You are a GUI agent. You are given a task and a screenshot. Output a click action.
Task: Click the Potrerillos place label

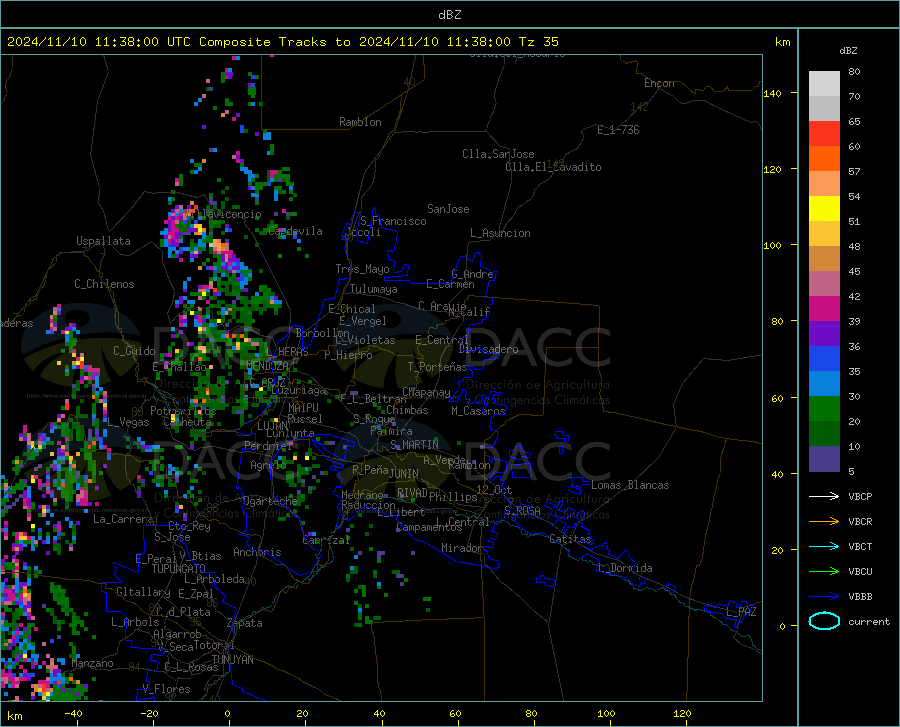(183, 411)
